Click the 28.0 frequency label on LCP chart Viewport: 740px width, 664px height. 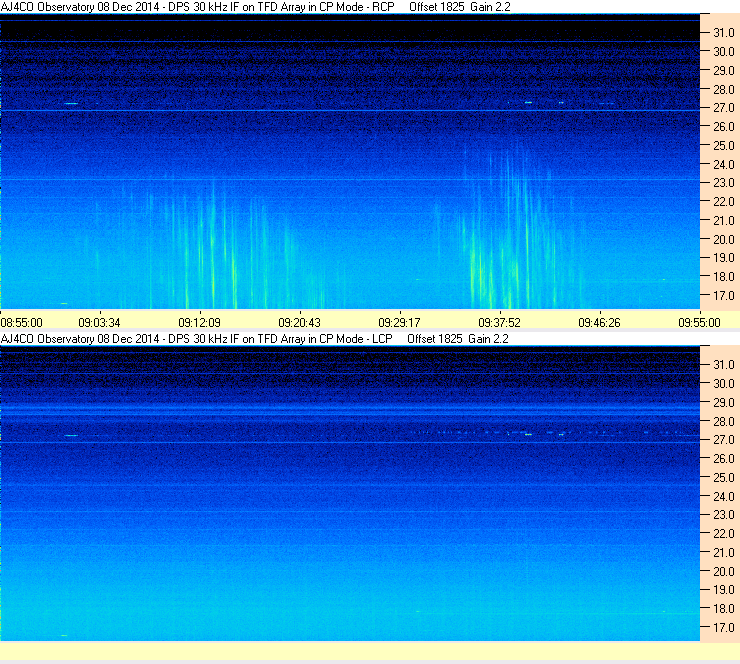click(x=724, y=421)
